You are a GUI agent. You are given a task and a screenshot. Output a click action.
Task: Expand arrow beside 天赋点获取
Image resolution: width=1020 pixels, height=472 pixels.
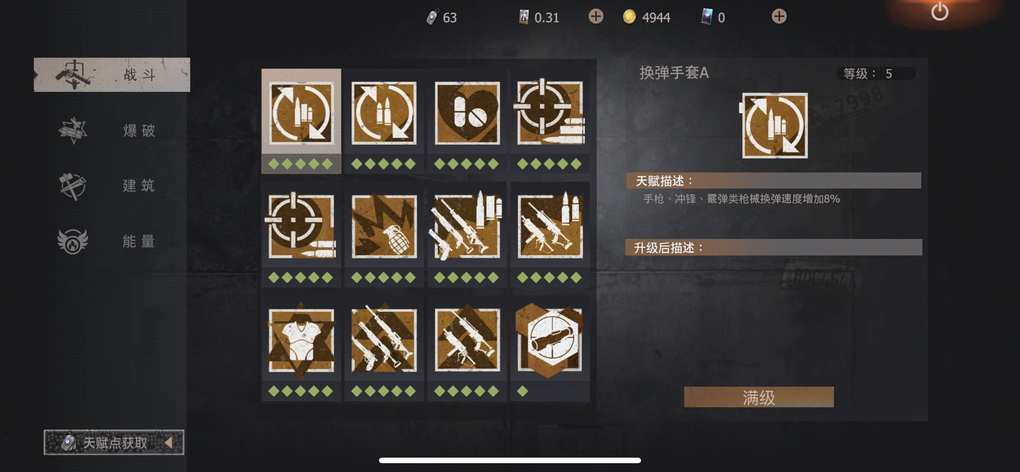(168, 443)
